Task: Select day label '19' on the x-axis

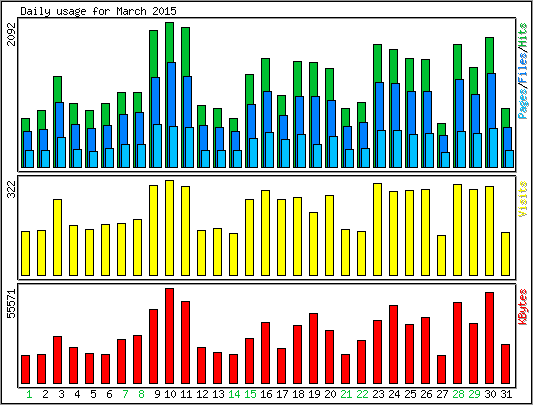Action: pos(314,394)
